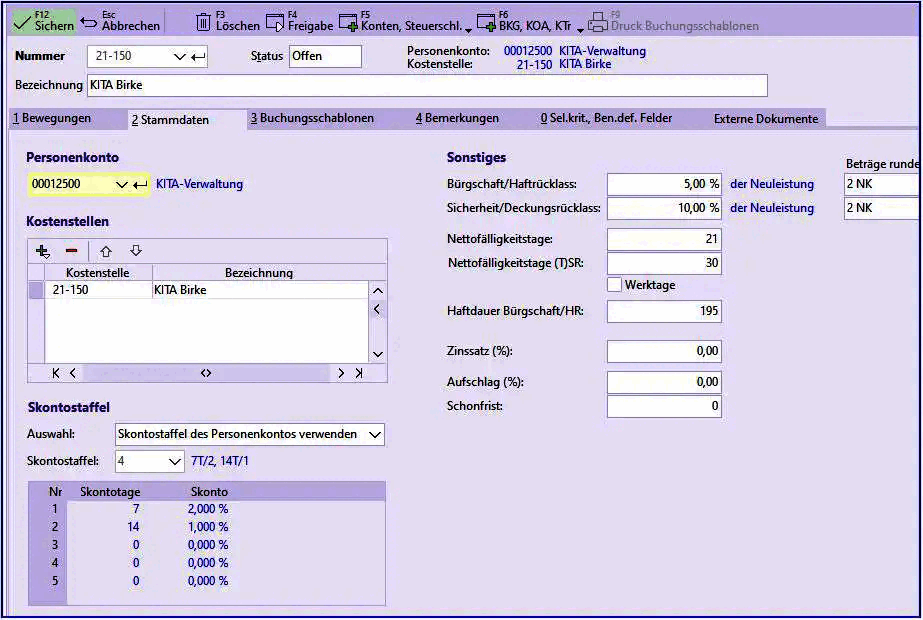Screen dimensions: 923x620
Task: Go to next record in Kostenstellen navigator
Action: 341,373
